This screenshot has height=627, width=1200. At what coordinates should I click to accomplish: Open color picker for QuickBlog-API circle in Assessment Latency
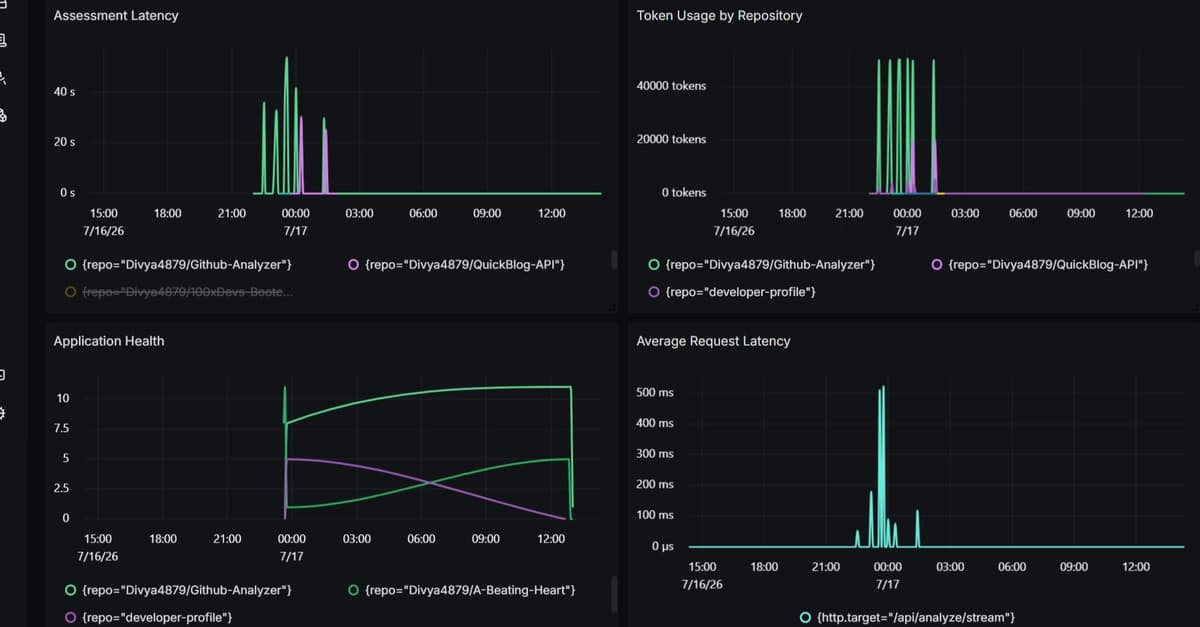point(354,265)
